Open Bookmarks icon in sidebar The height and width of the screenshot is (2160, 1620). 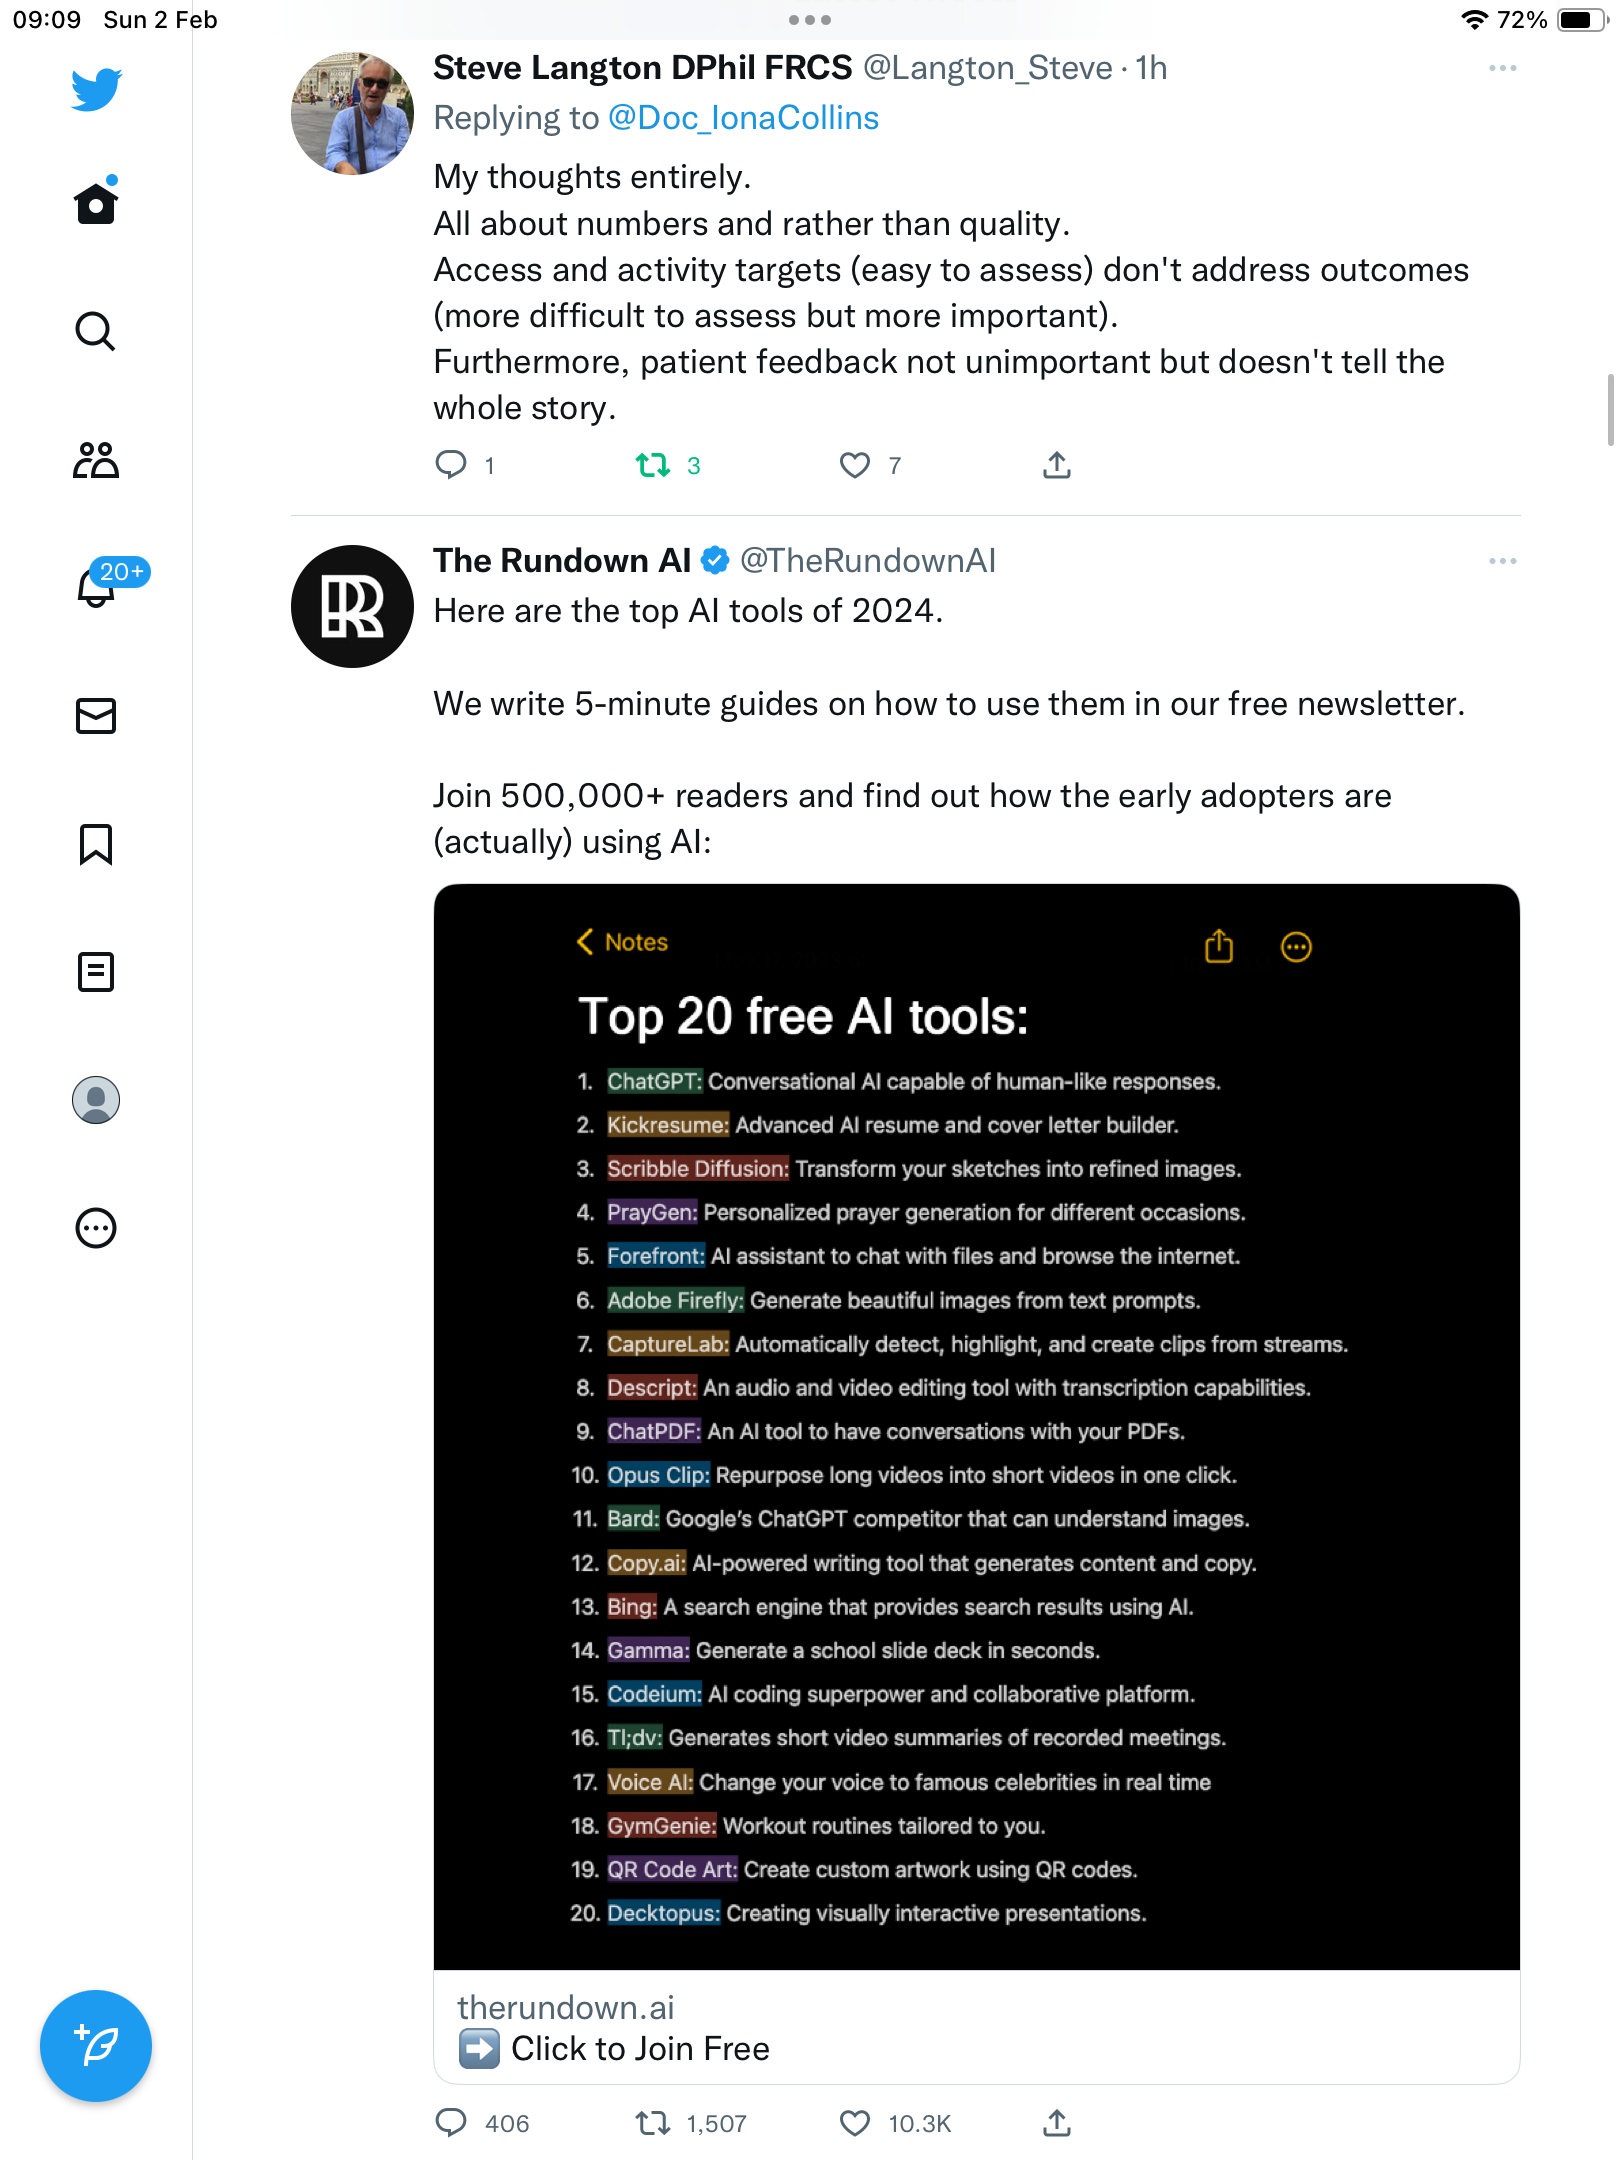pos(96,844)
